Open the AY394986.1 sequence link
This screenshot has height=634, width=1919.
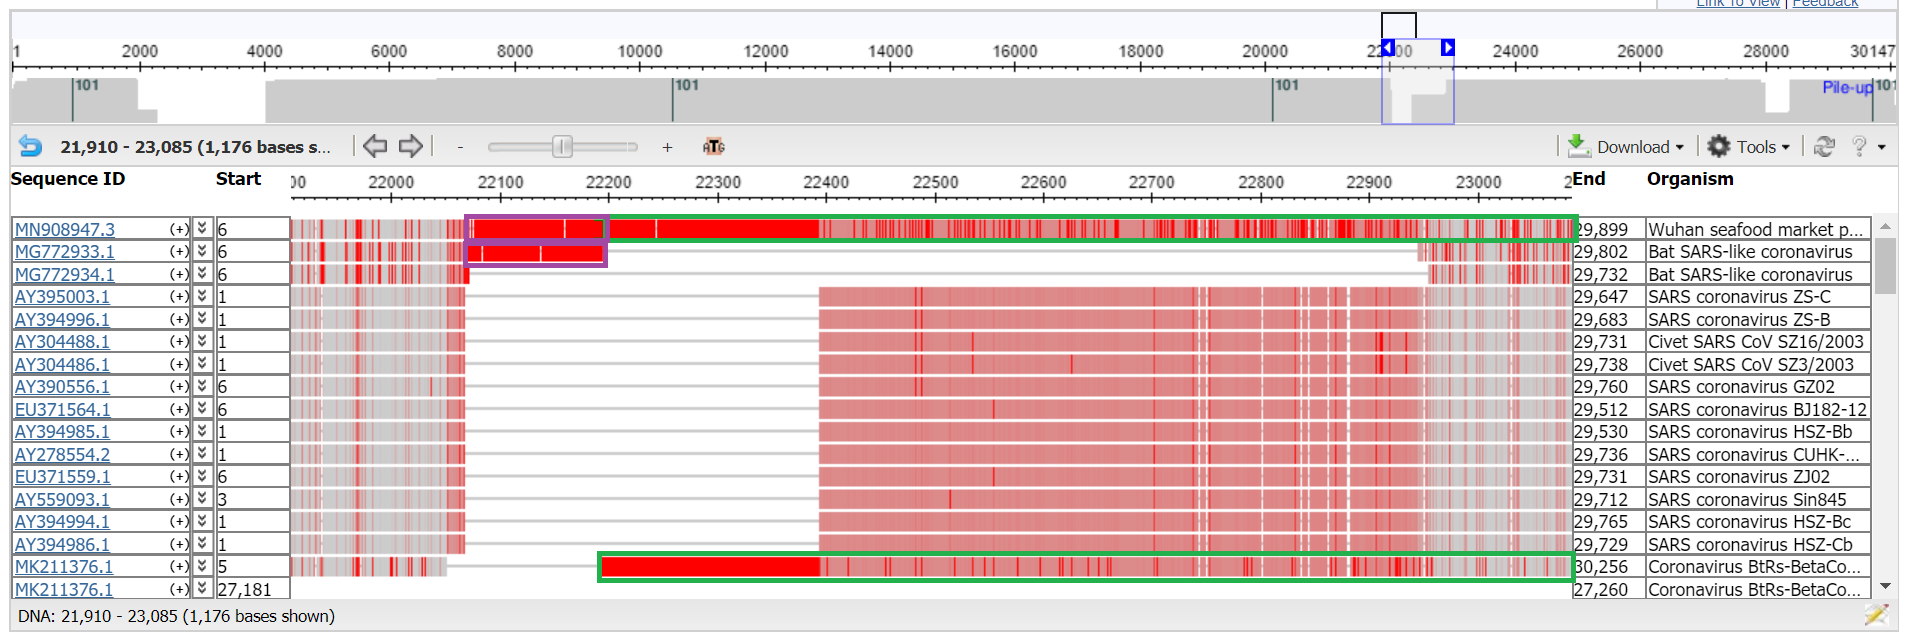coord(63,544)
